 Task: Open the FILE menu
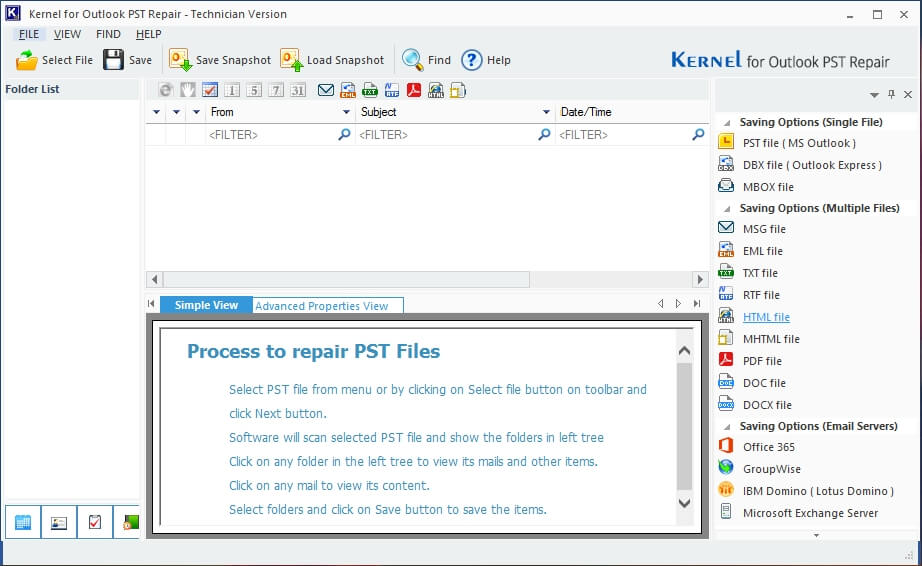[x=29, y=34]
